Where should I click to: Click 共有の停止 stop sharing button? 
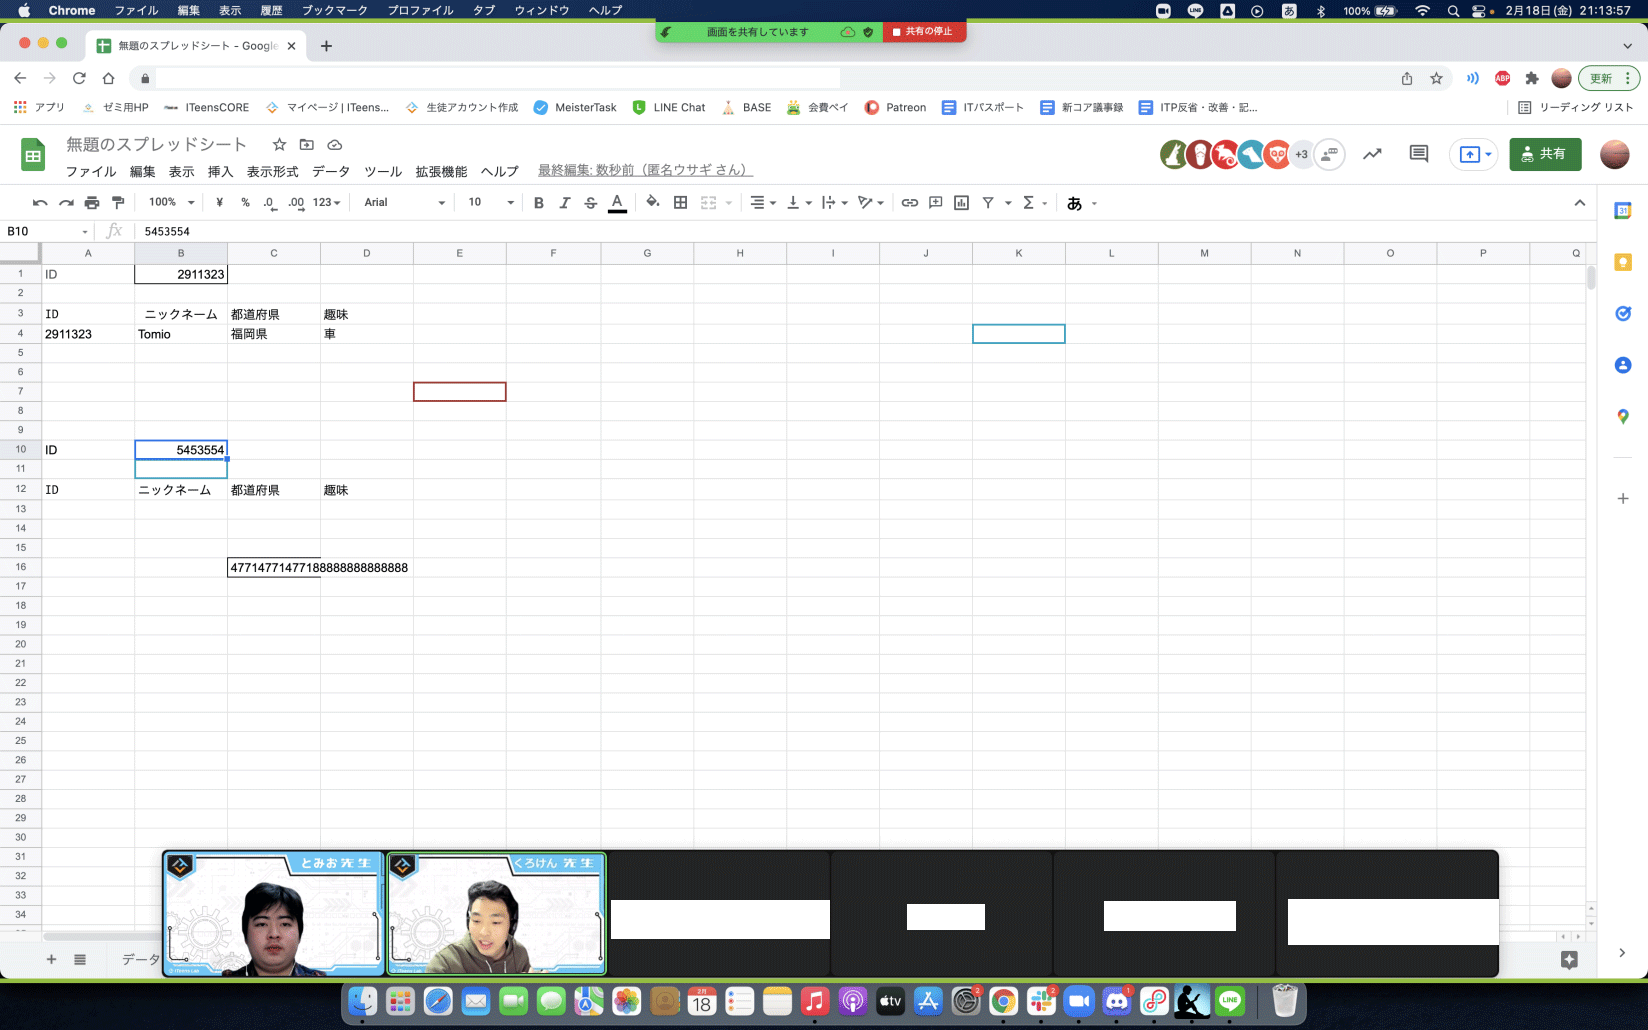tap(924, 32)
